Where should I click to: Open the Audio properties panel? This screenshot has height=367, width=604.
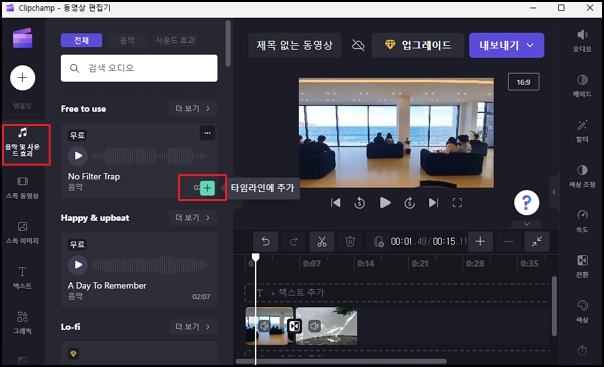[x=582, y=41]
